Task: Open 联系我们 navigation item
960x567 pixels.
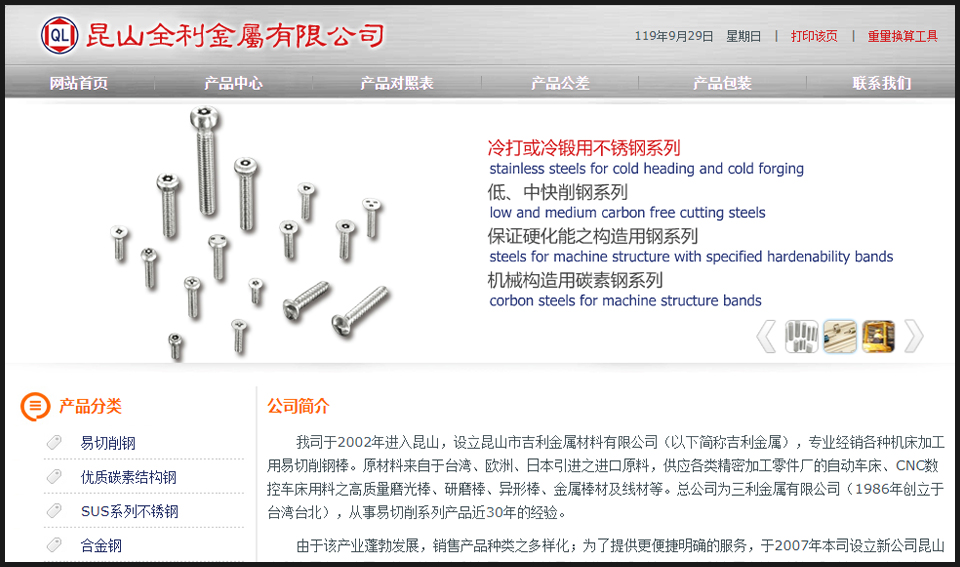Action: point(882,83)
